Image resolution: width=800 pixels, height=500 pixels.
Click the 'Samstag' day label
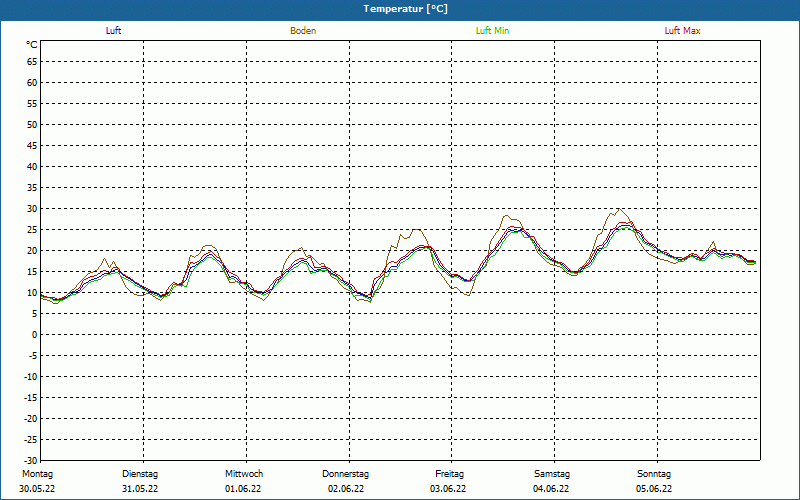pos(552,474)
